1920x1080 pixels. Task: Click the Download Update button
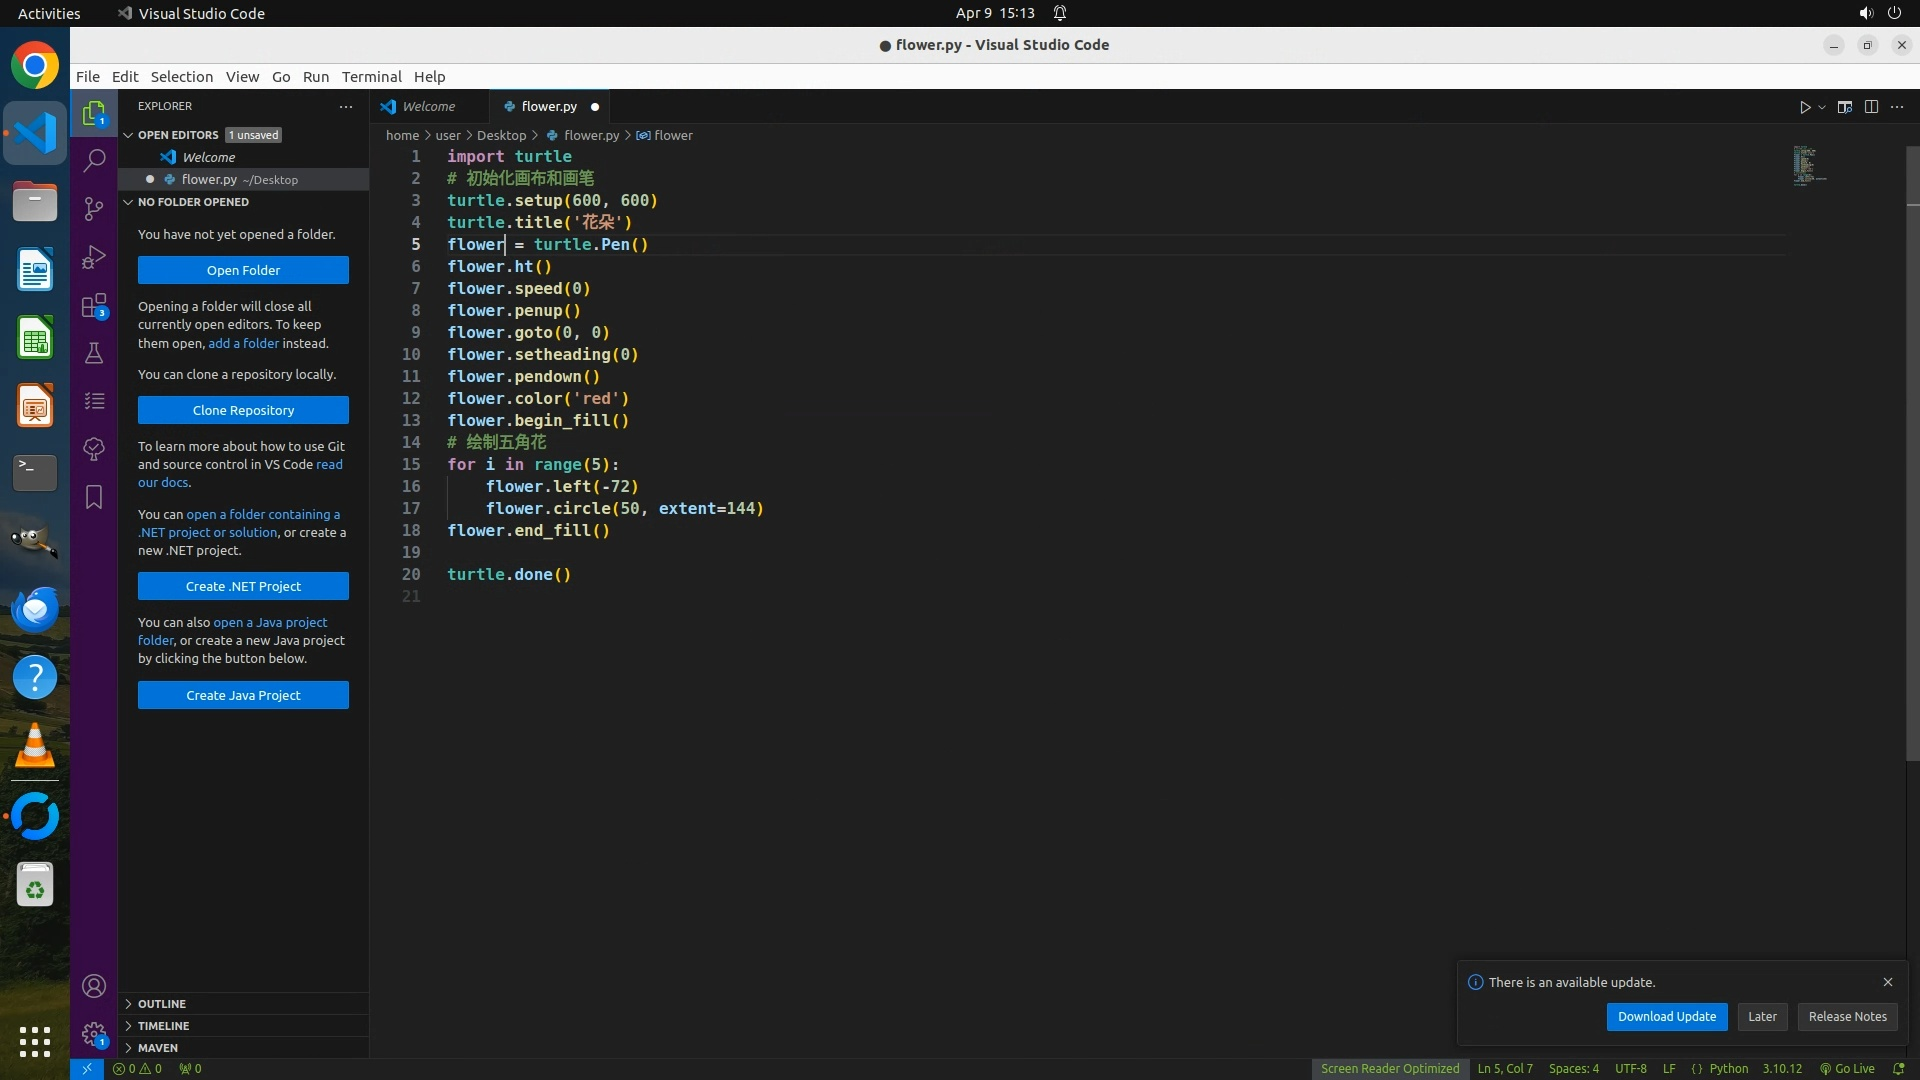(1666, 1016)
